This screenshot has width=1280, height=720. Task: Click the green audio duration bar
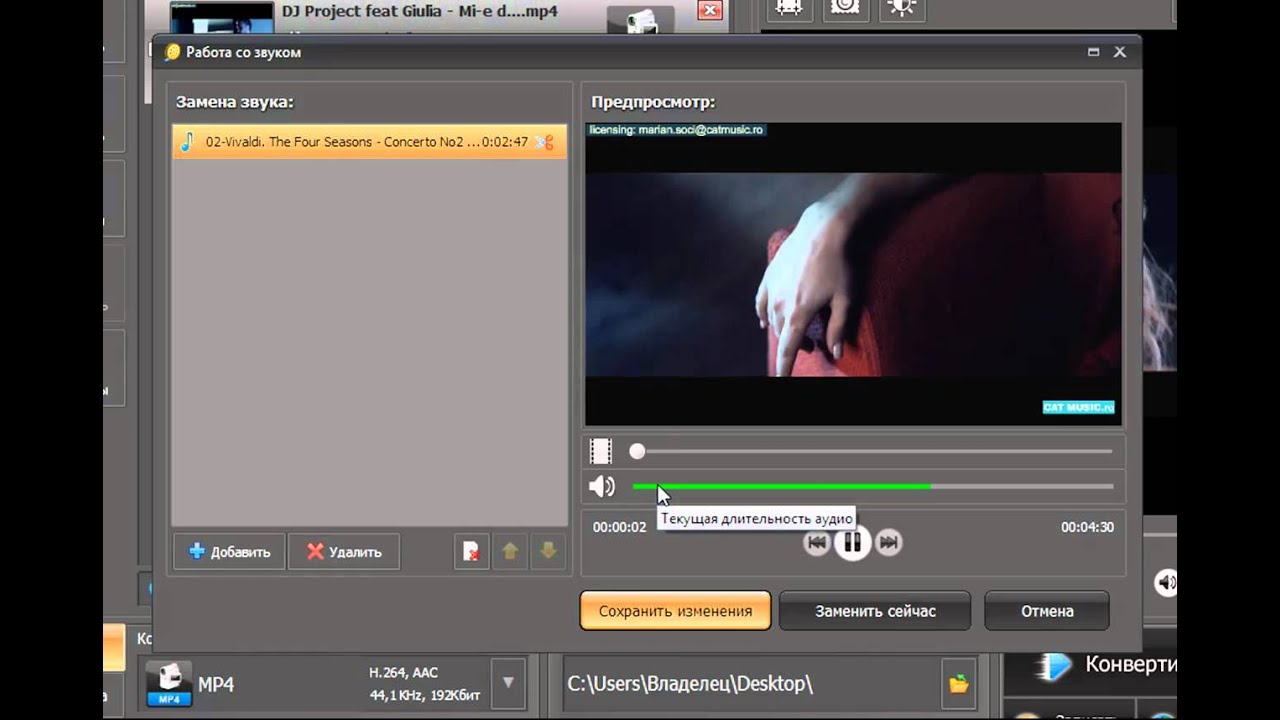click(782, 487)
